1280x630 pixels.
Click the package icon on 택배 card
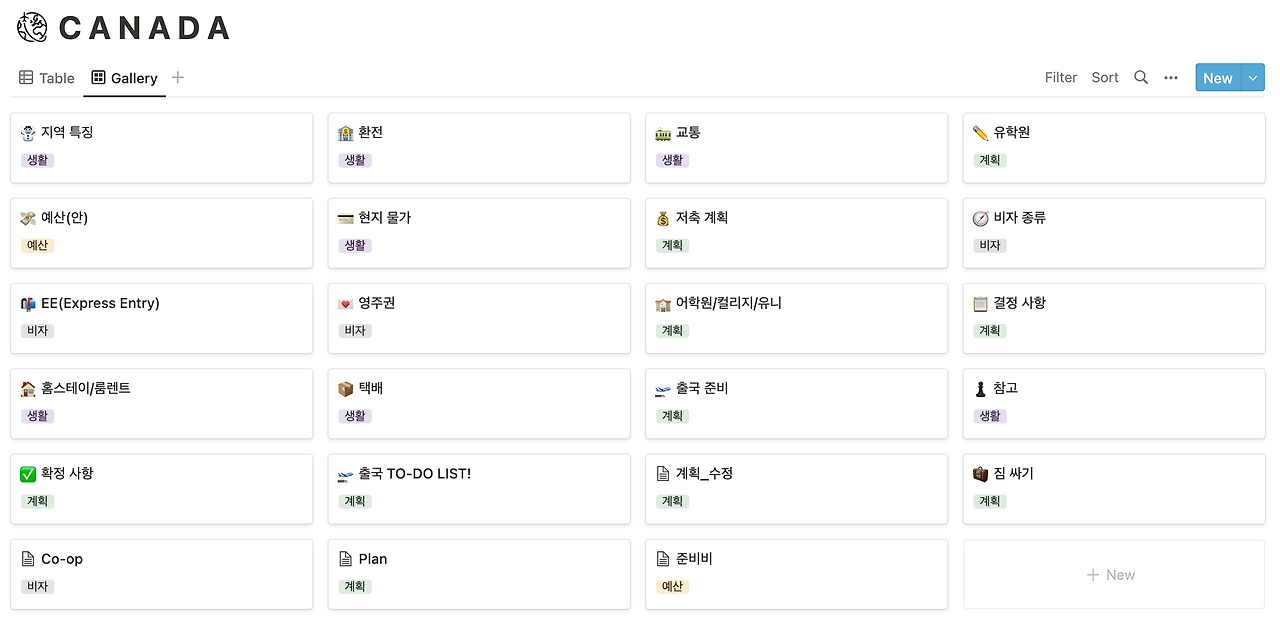coord(346,389)
